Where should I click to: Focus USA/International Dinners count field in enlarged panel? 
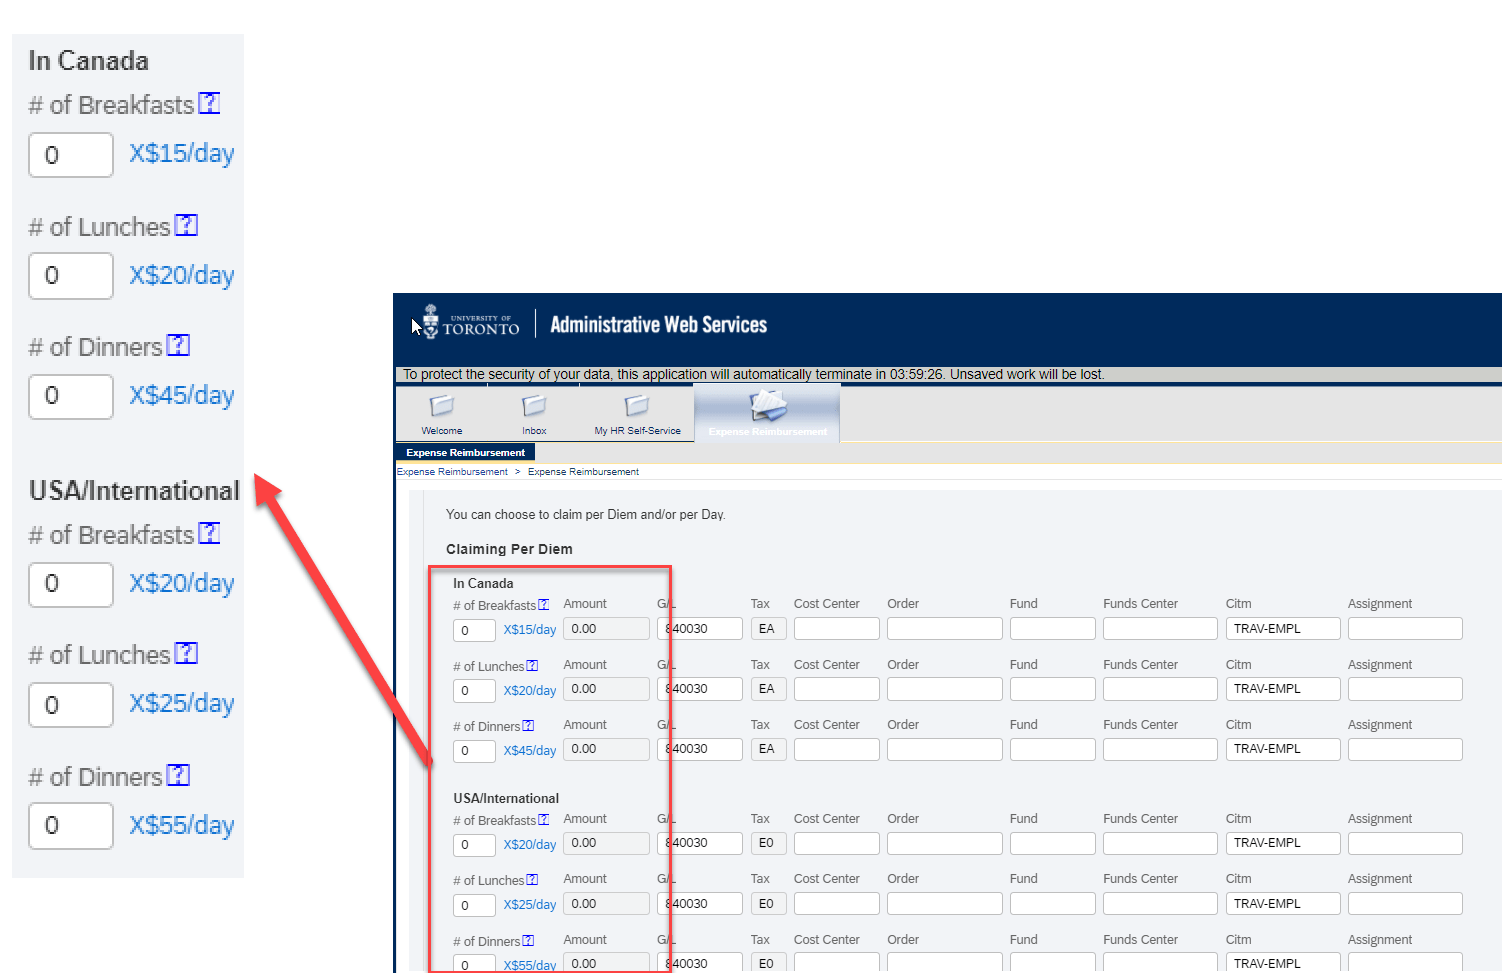click(x=71, y=826)
